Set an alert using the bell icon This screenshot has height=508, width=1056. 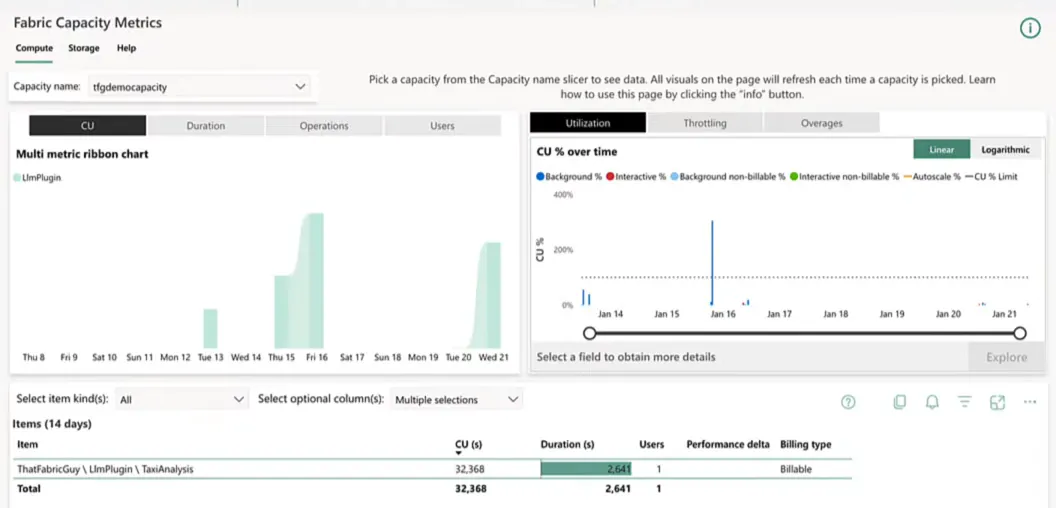pyautogui.click(x=932, y=402)
